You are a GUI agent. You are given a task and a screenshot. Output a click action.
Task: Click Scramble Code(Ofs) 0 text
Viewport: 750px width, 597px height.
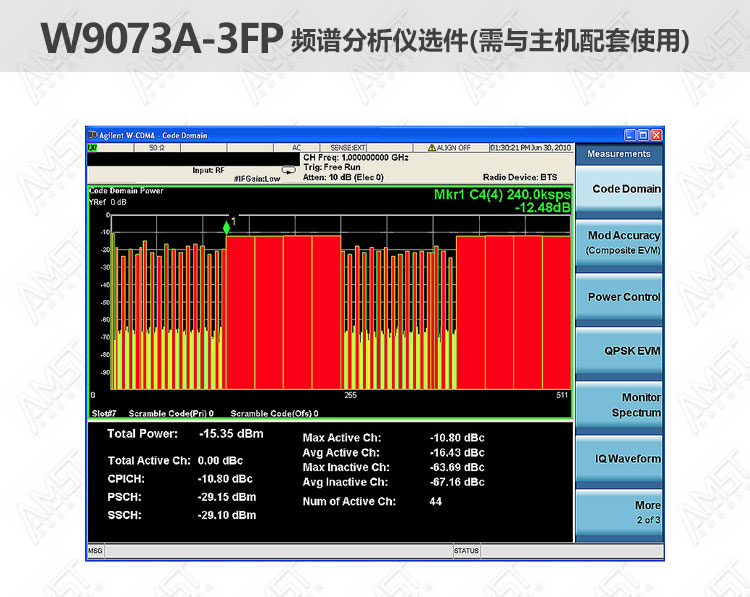click(274, 413)
